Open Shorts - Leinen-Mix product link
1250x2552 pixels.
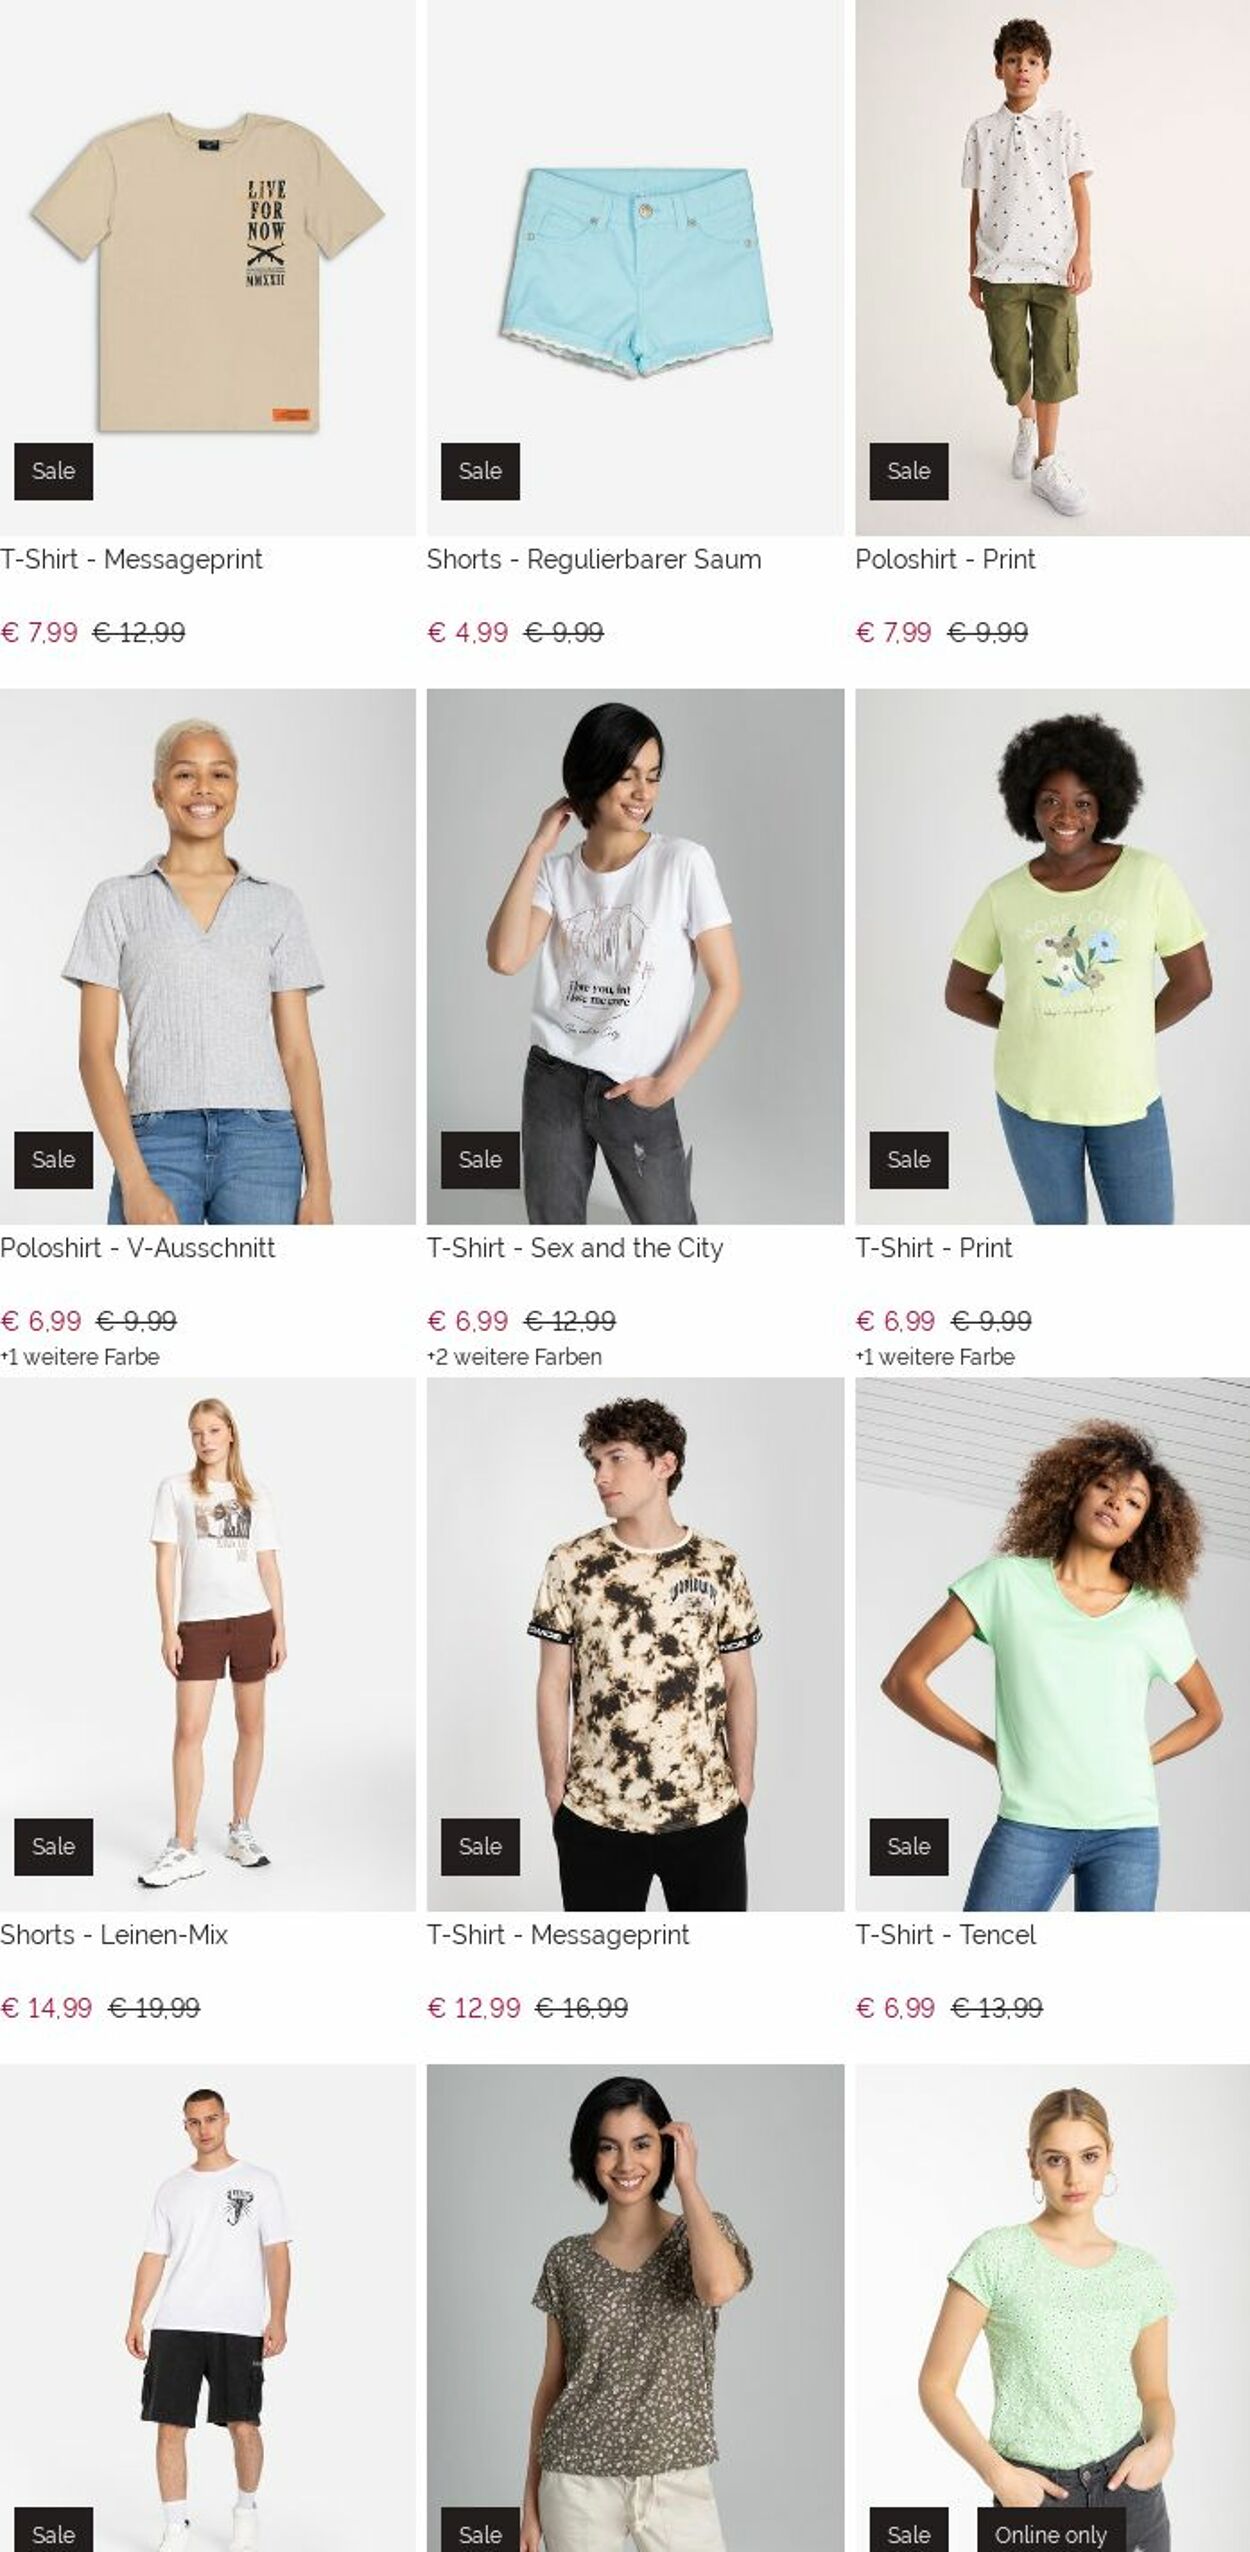coord(114,1935)
